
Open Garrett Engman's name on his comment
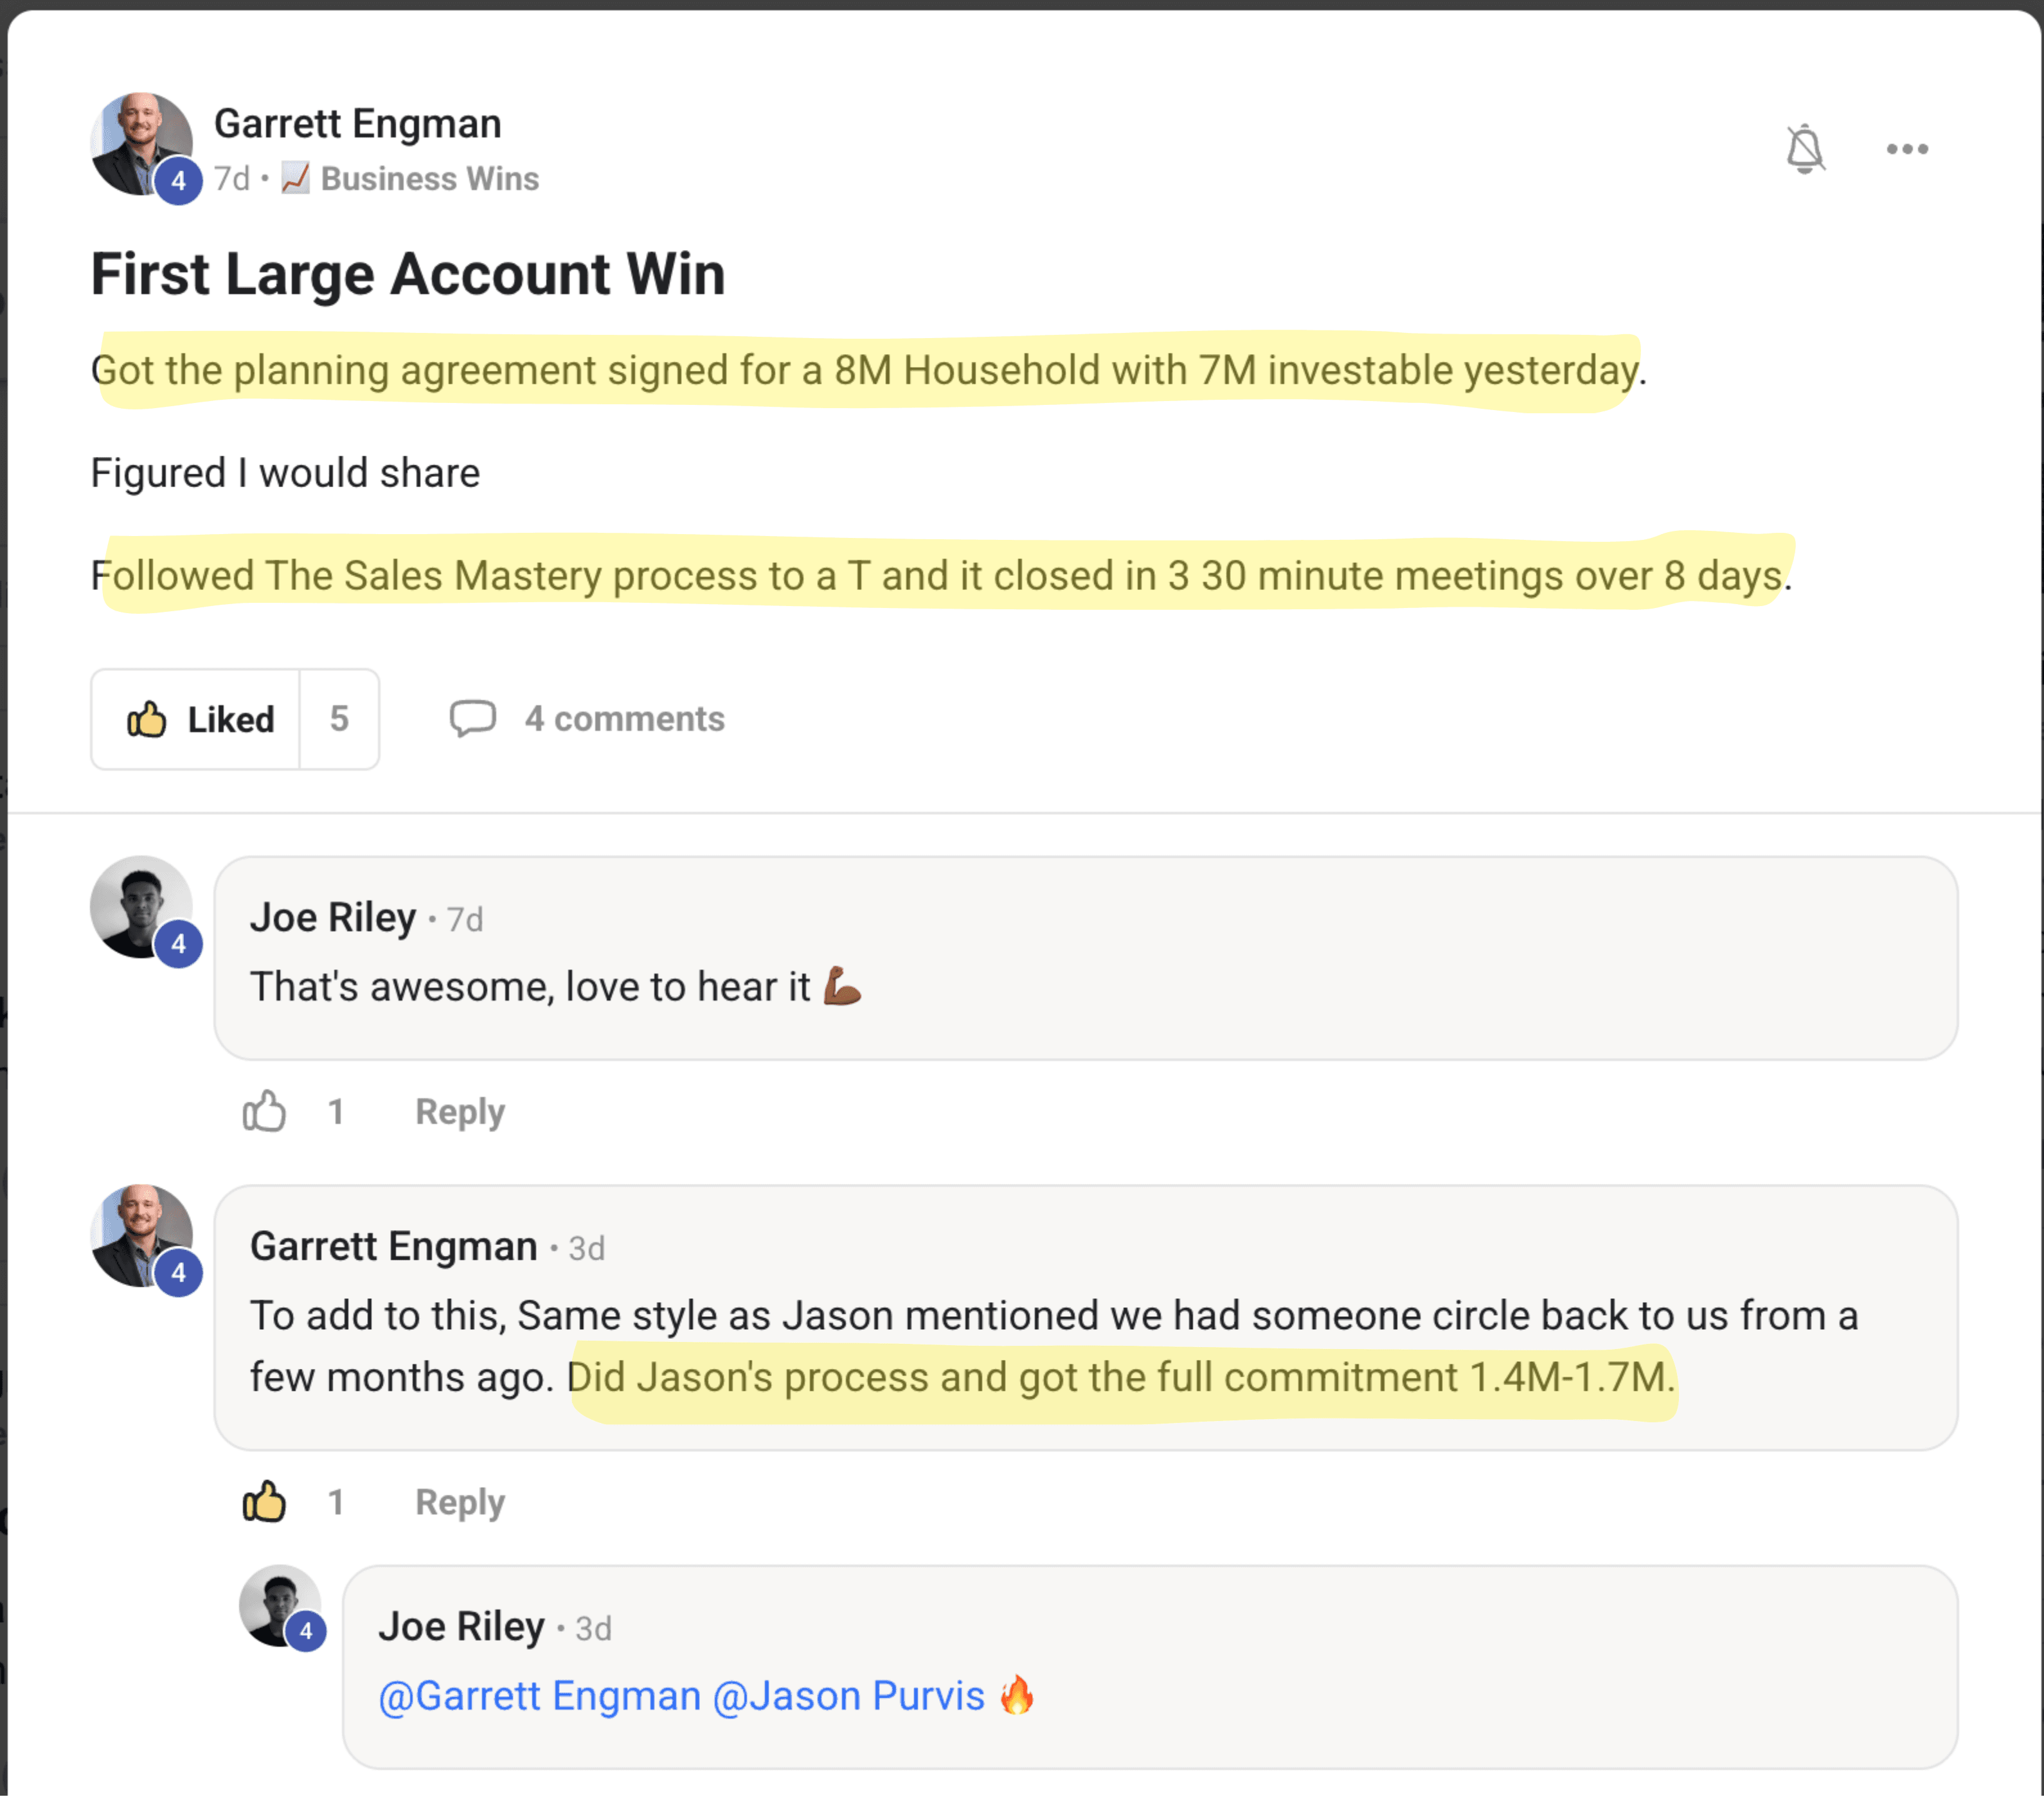[394, 1246]
